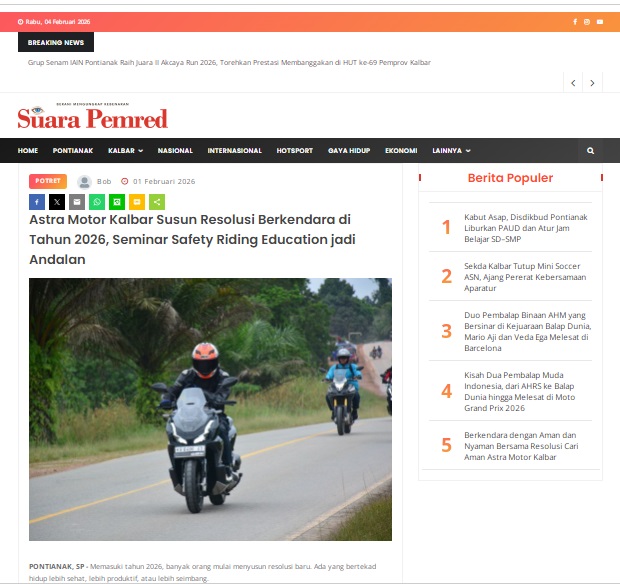Open popular story about Sekda Kalbar Mini Soccer
This screenshot has width=620, height=584.
click(525, 277)
